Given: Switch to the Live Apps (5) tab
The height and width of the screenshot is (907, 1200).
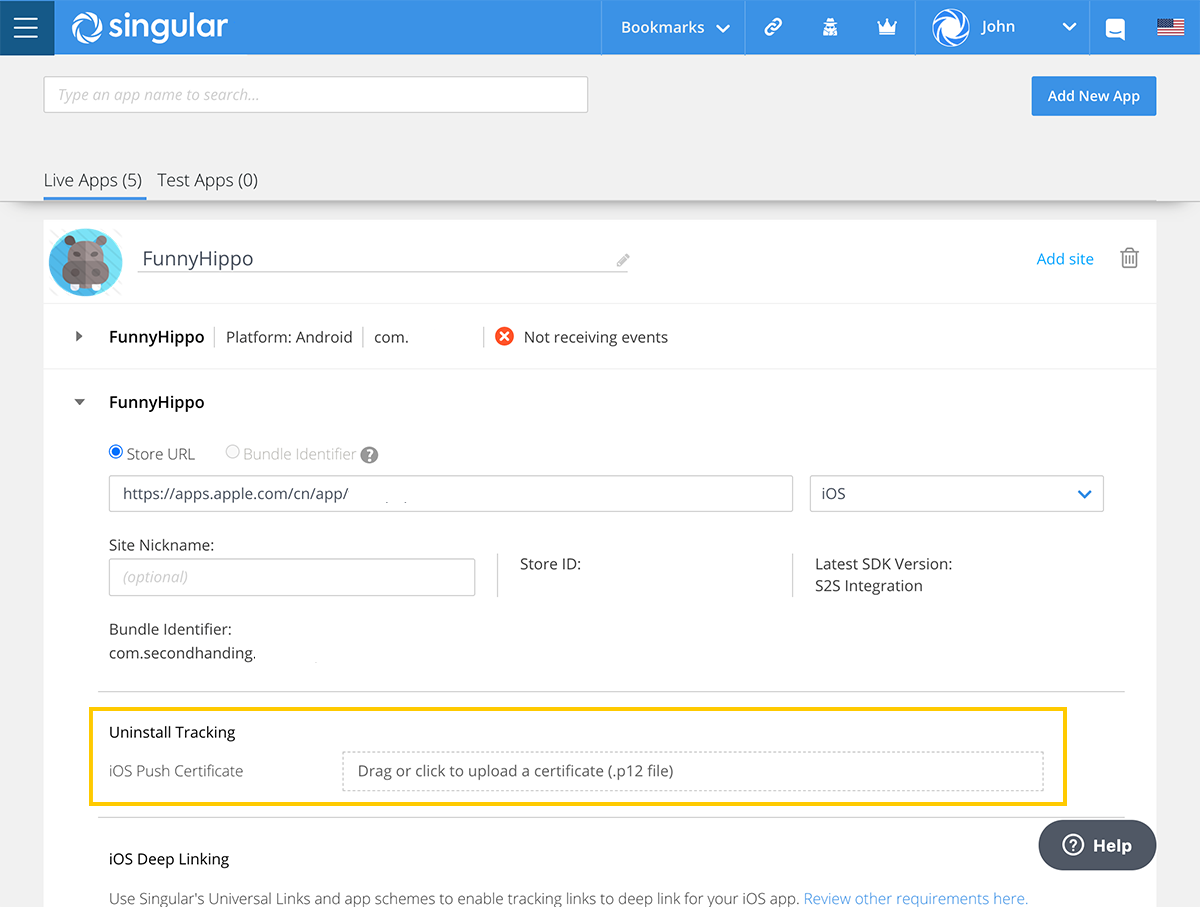Looking at the screenshot, I should coord(93,180).
